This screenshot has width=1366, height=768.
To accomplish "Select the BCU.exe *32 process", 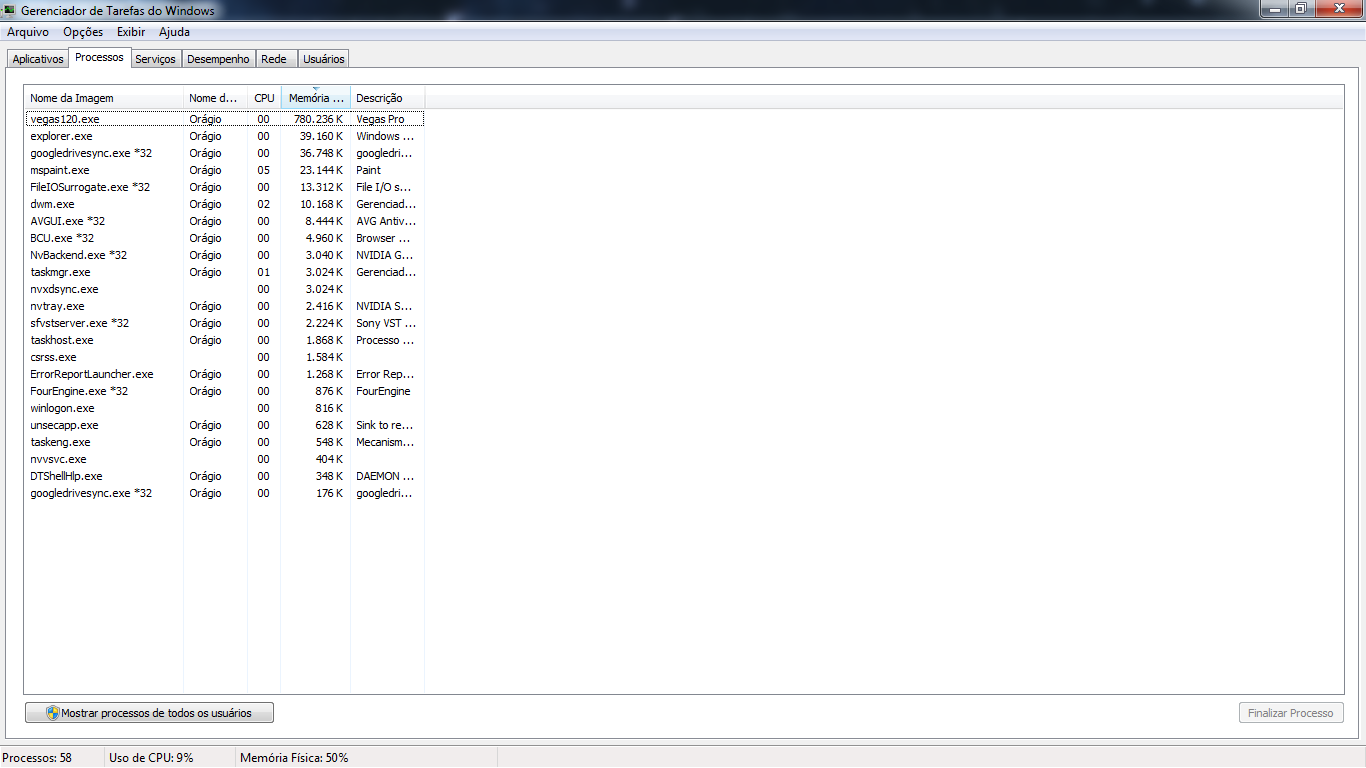I will coord(224,238).
